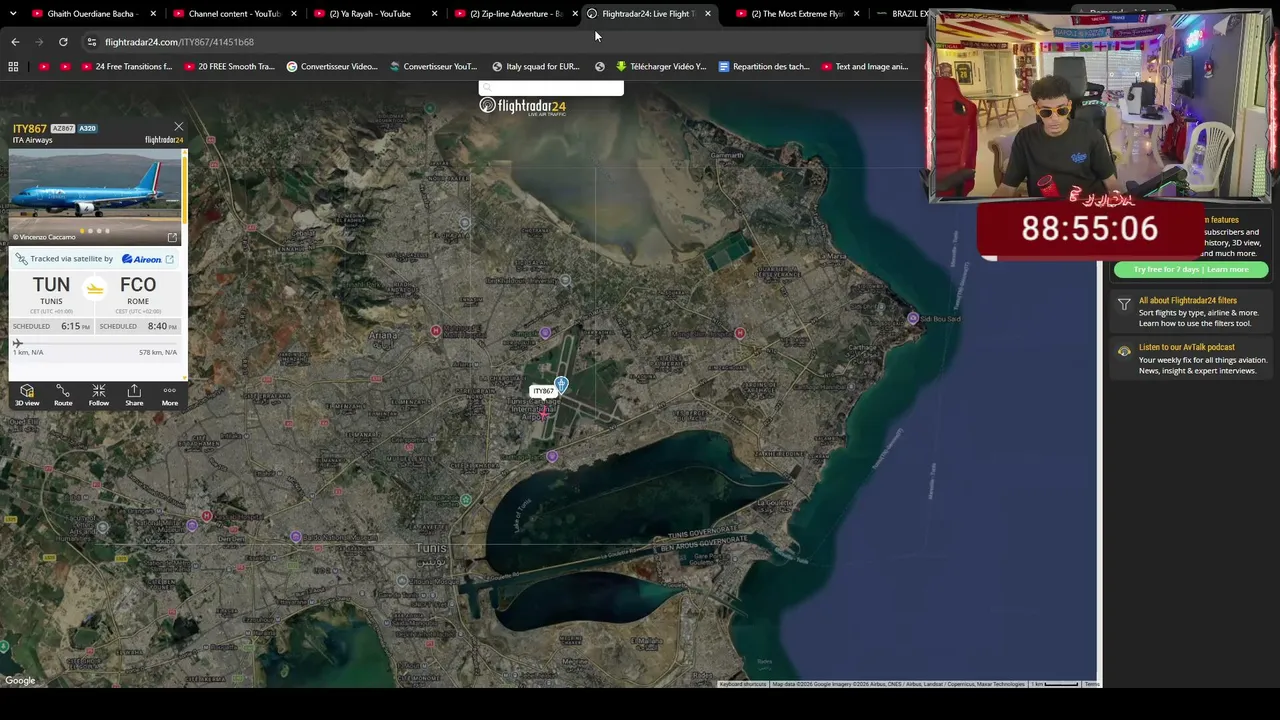The width and height of the screenshot is (1280, 720).
Task: Open map Terms link at bottom
Action: tap(1092, 684)
